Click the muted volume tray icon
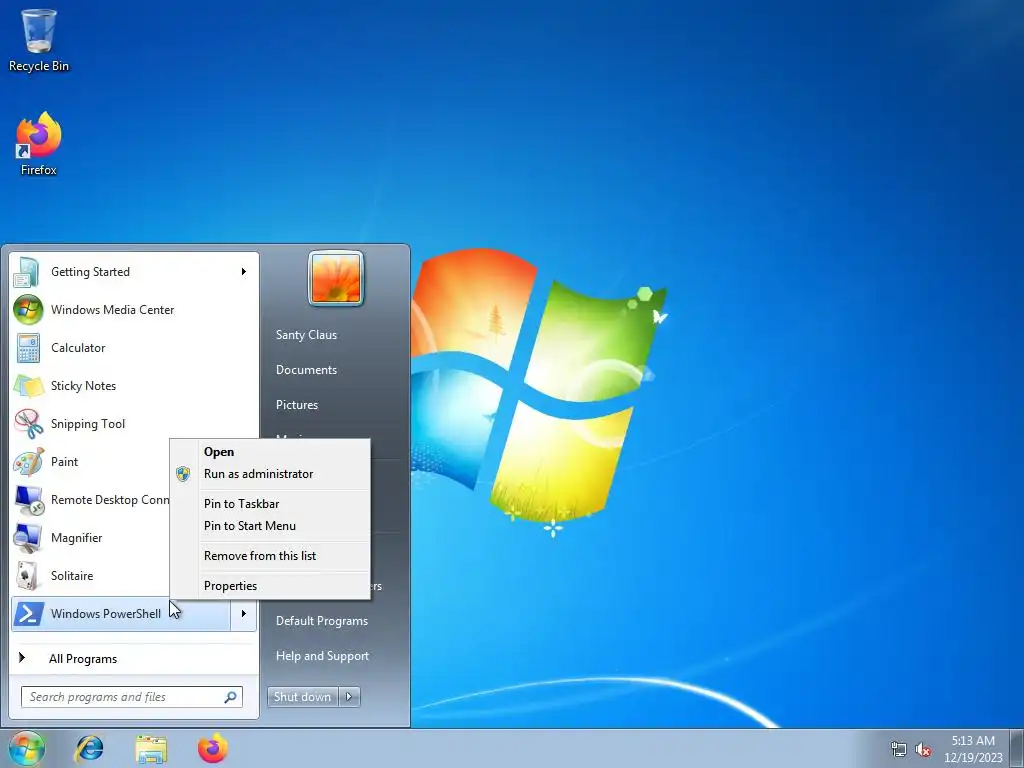Image resolution: width=1024 pixels, height=768 pixels. pyautogui.click(x=923, y=749)
